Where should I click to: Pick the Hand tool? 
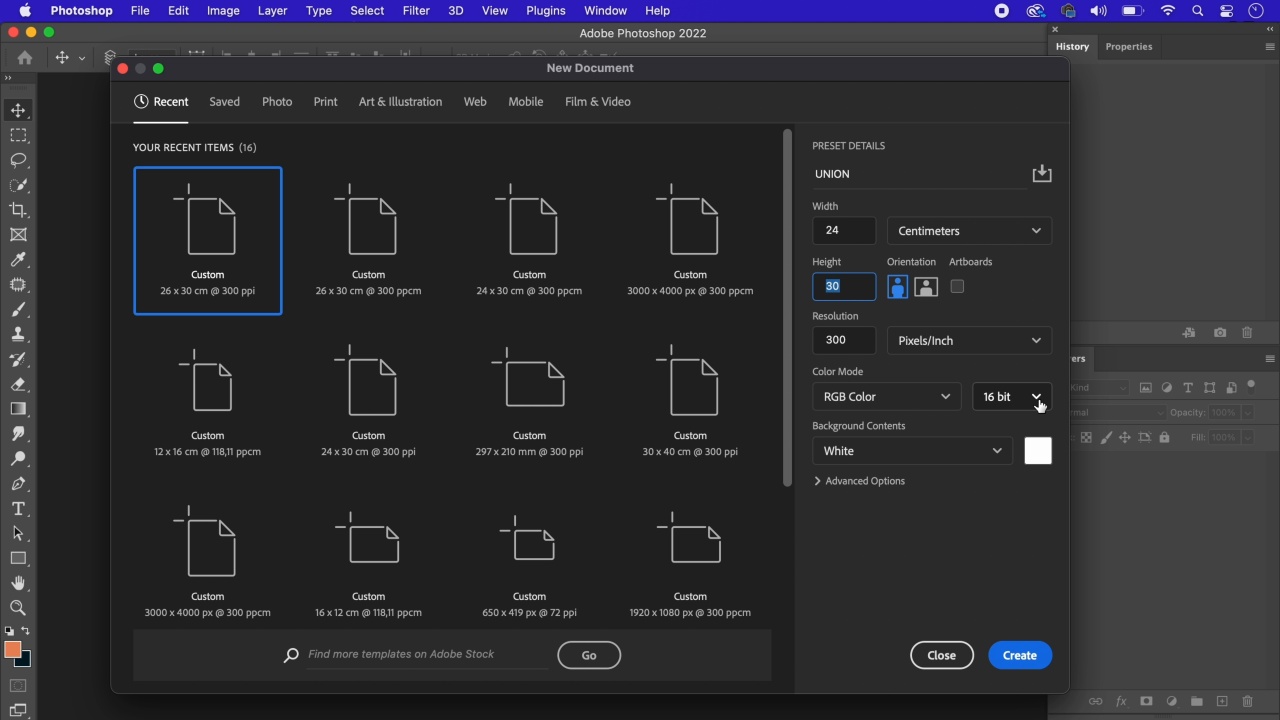18,583
